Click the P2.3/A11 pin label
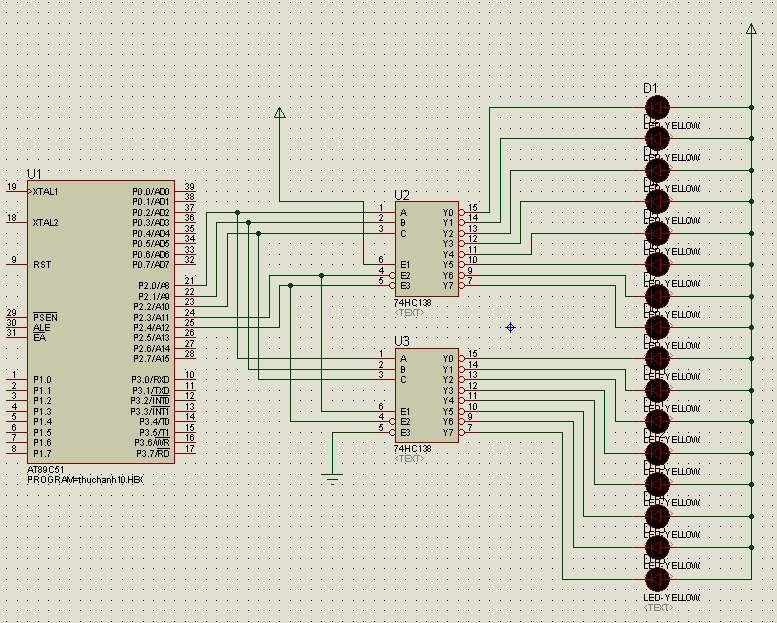Screen dimensions: 777x623 tap(151, 317)
